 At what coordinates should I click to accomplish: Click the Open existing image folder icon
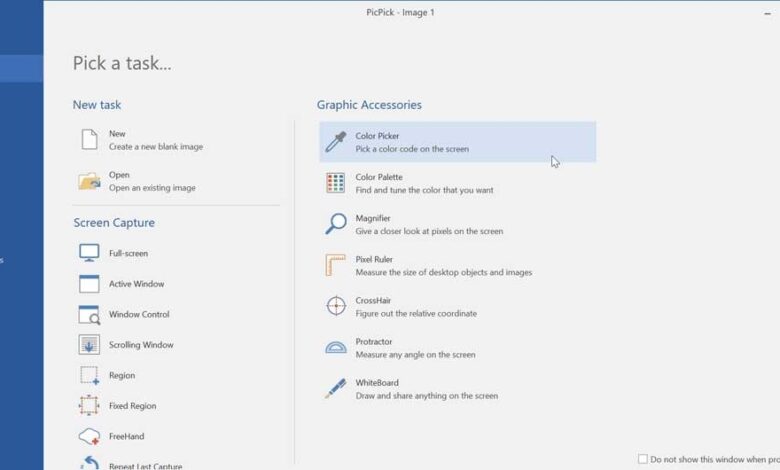pos(89,181)
